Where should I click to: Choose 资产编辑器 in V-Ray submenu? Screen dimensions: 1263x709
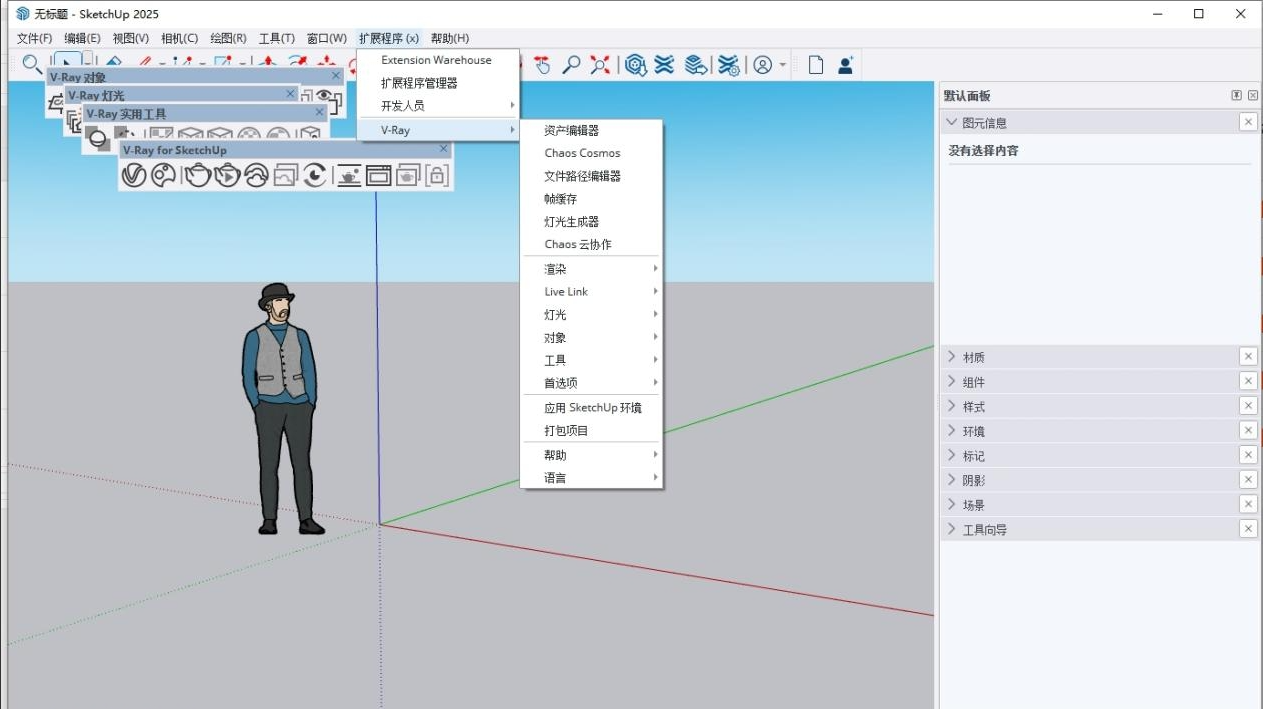point(591,130)
